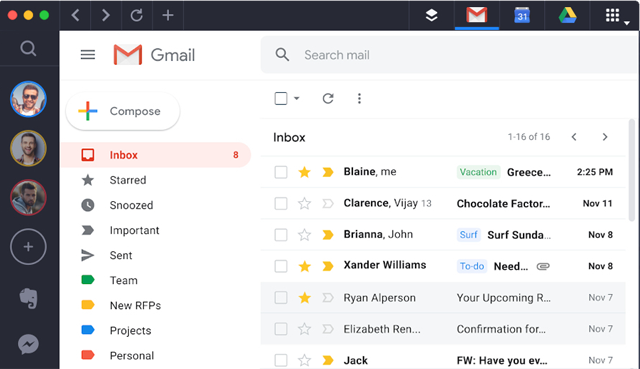This screenshot has height=369, width=640.
Task: Switch to the Gmail app tab
Action: click(x=477, y=15)
